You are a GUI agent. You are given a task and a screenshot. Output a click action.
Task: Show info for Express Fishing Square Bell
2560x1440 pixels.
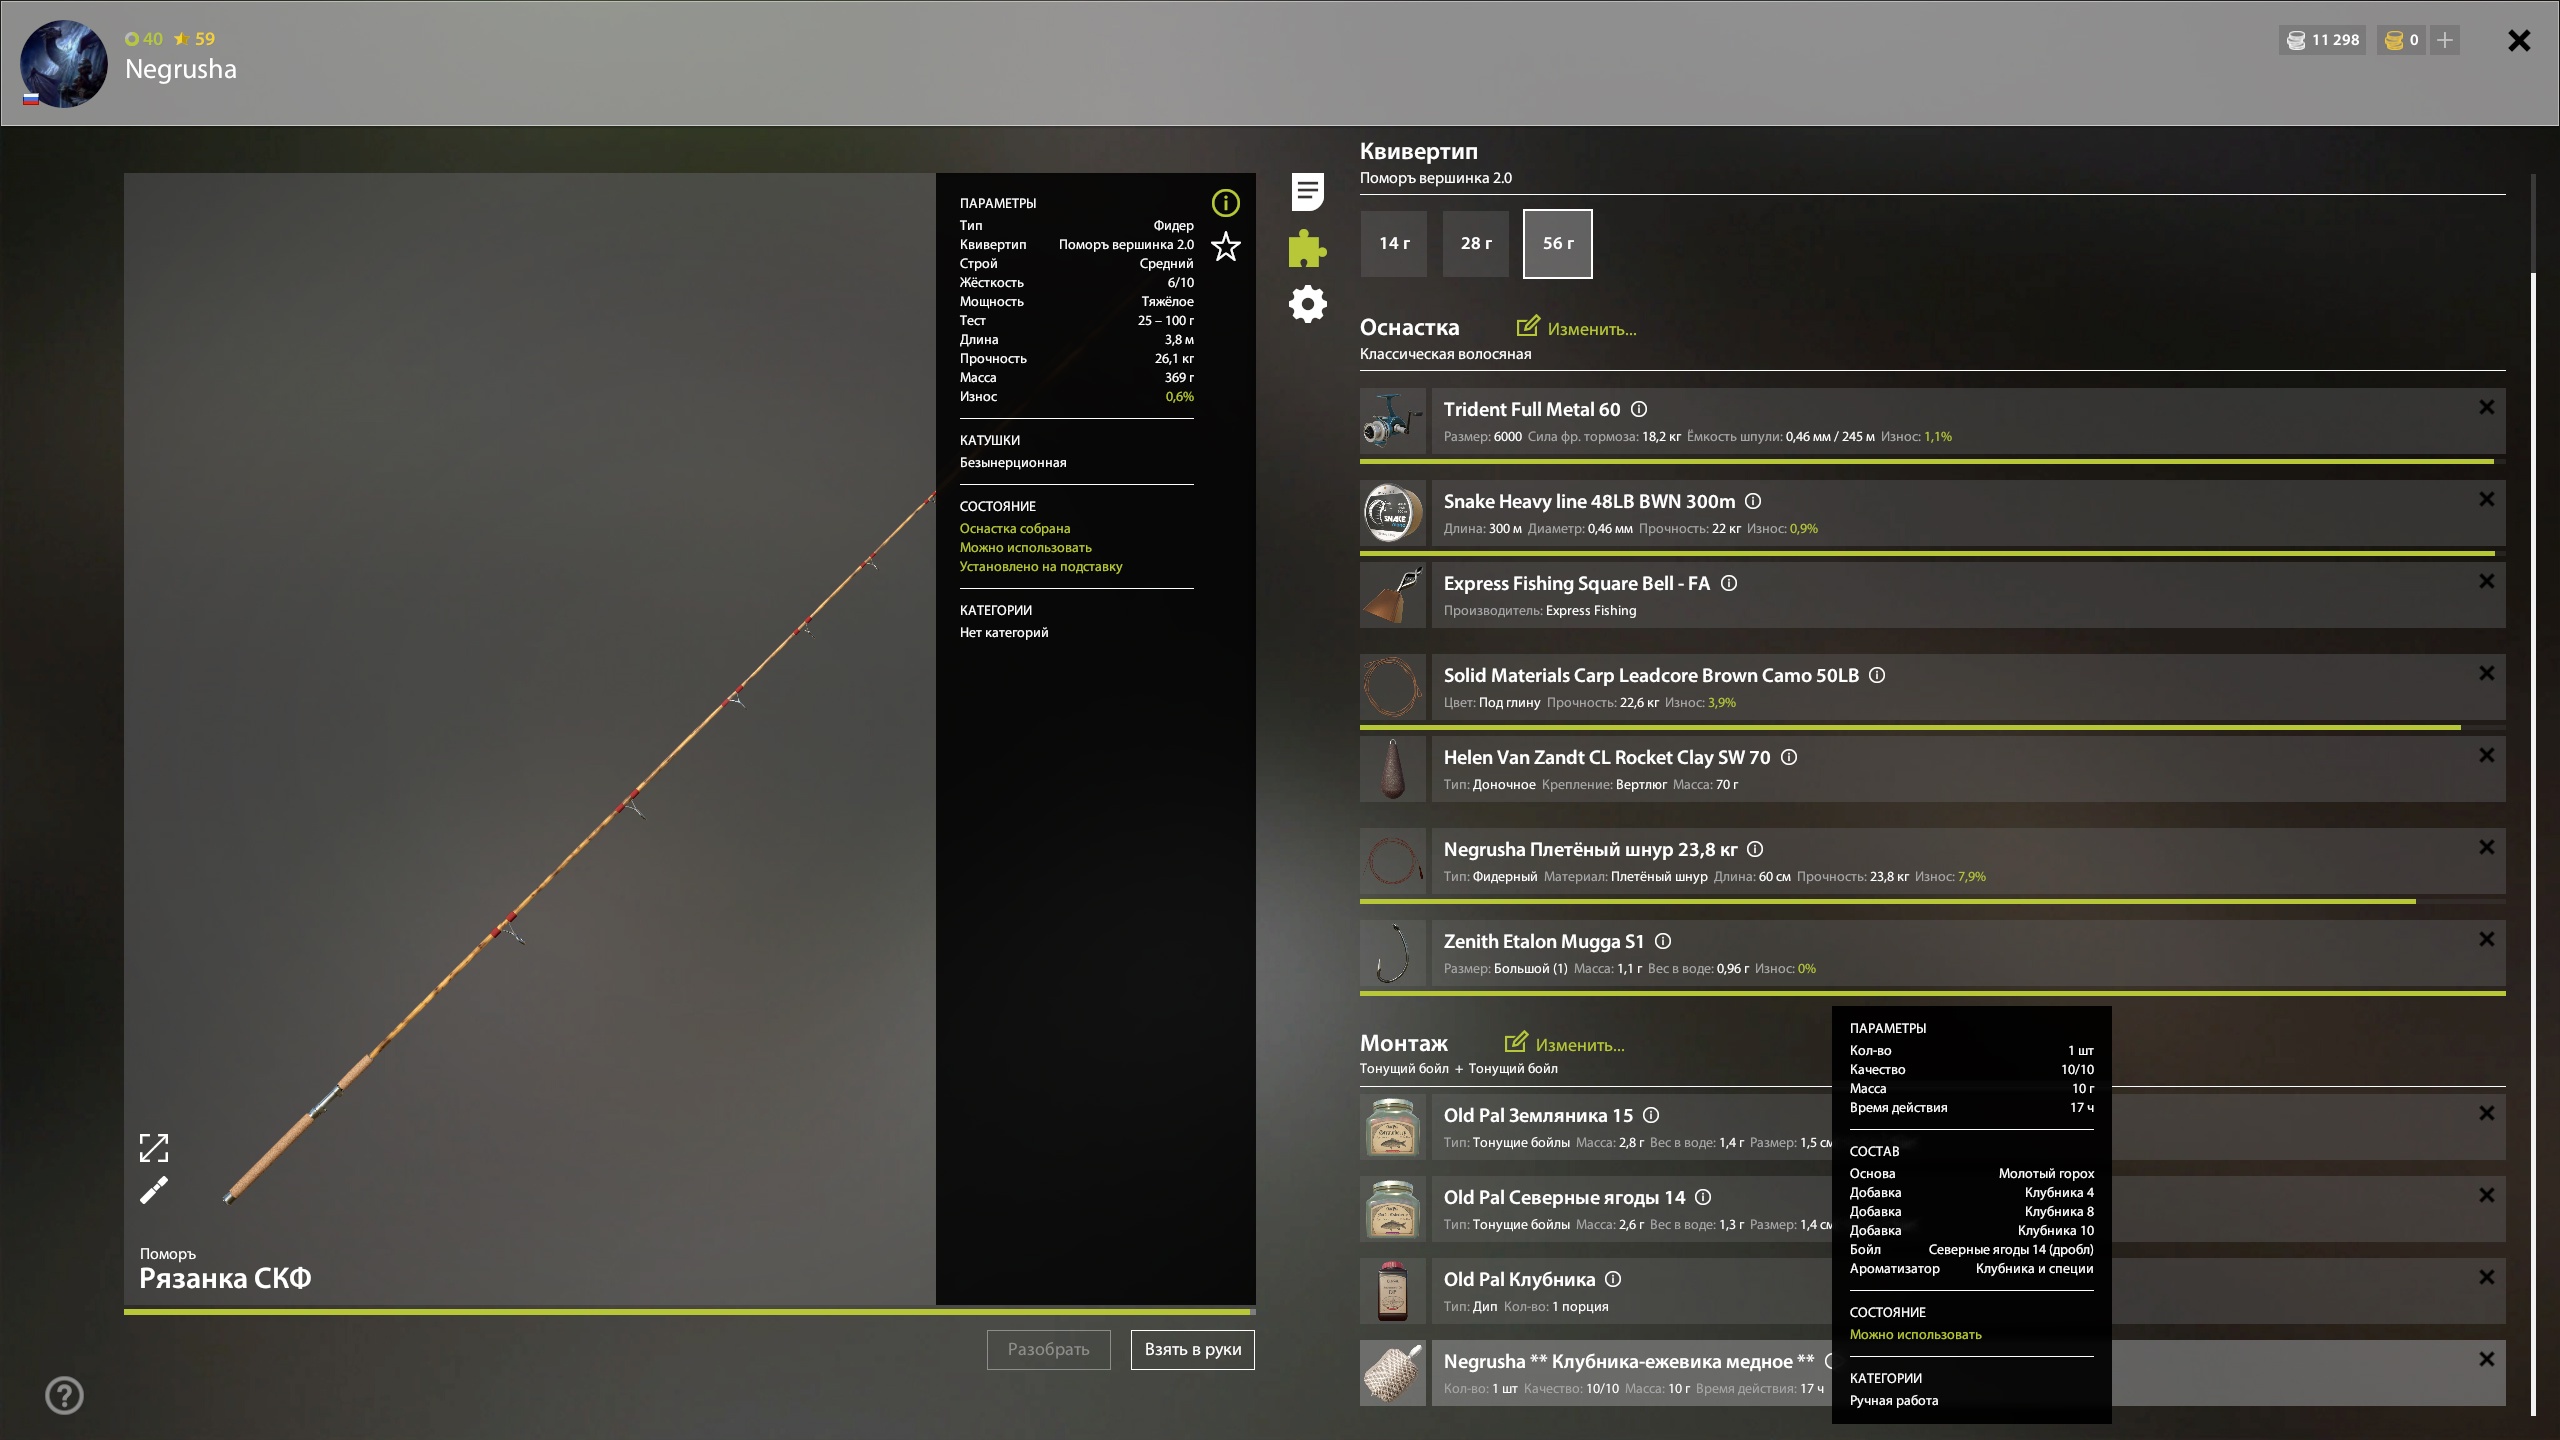[x=1729, y=583]
